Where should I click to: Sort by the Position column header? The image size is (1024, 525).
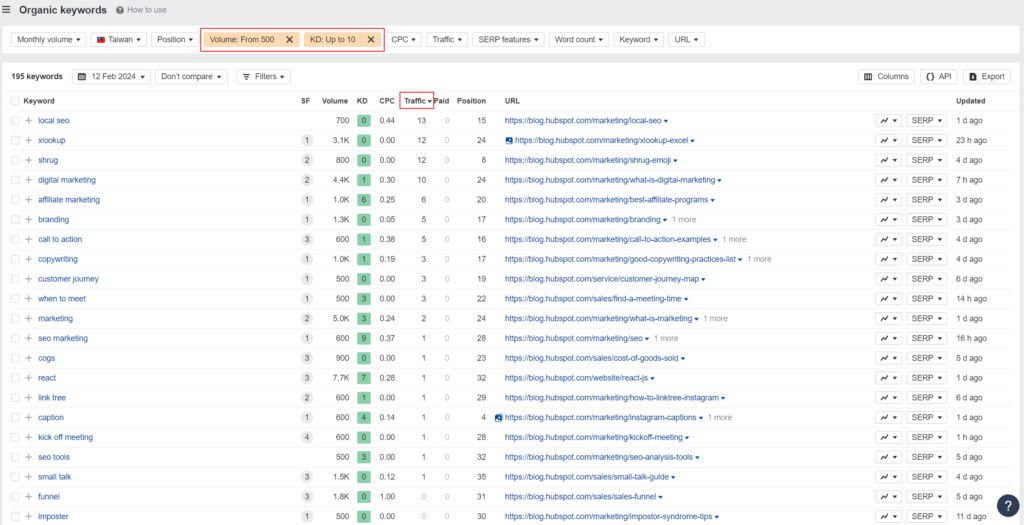(472, 101)
